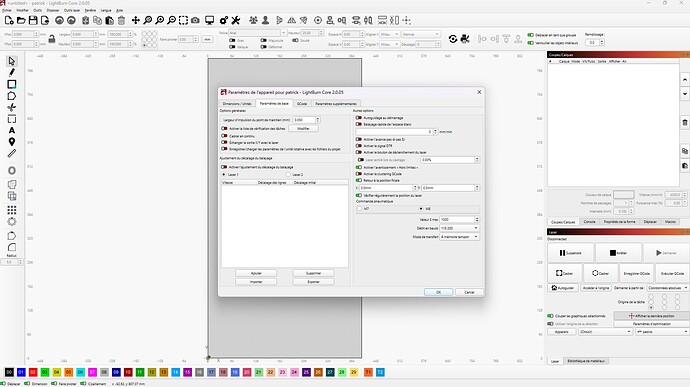Open the 'Mode de transfert' dropdown
The image size is (690, 387).
(459, 237)
